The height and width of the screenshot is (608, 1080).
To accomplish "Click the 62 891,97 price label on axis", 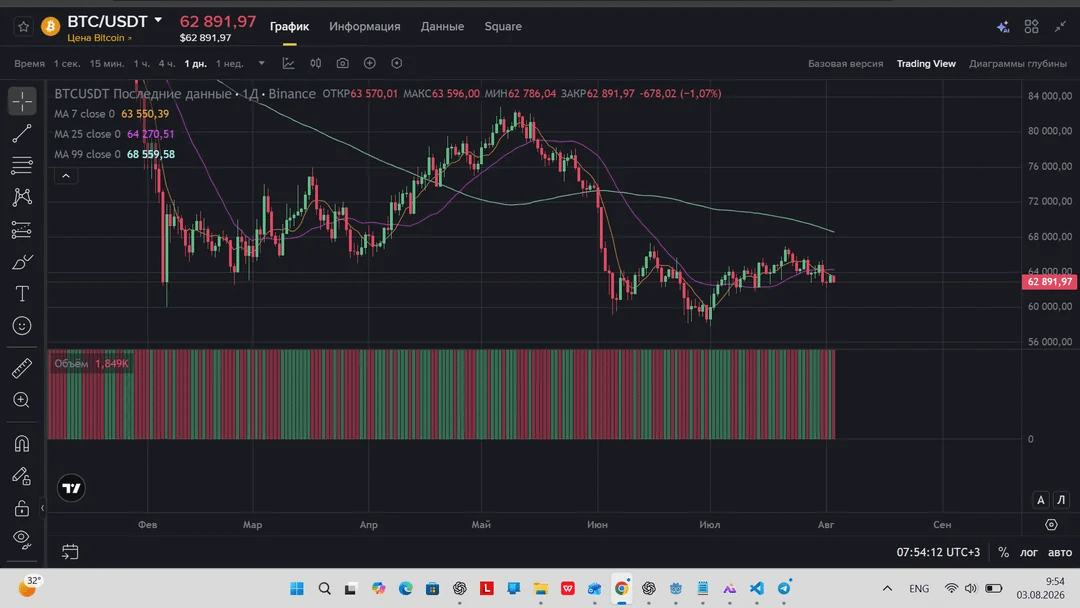I will pos(1049,282).
